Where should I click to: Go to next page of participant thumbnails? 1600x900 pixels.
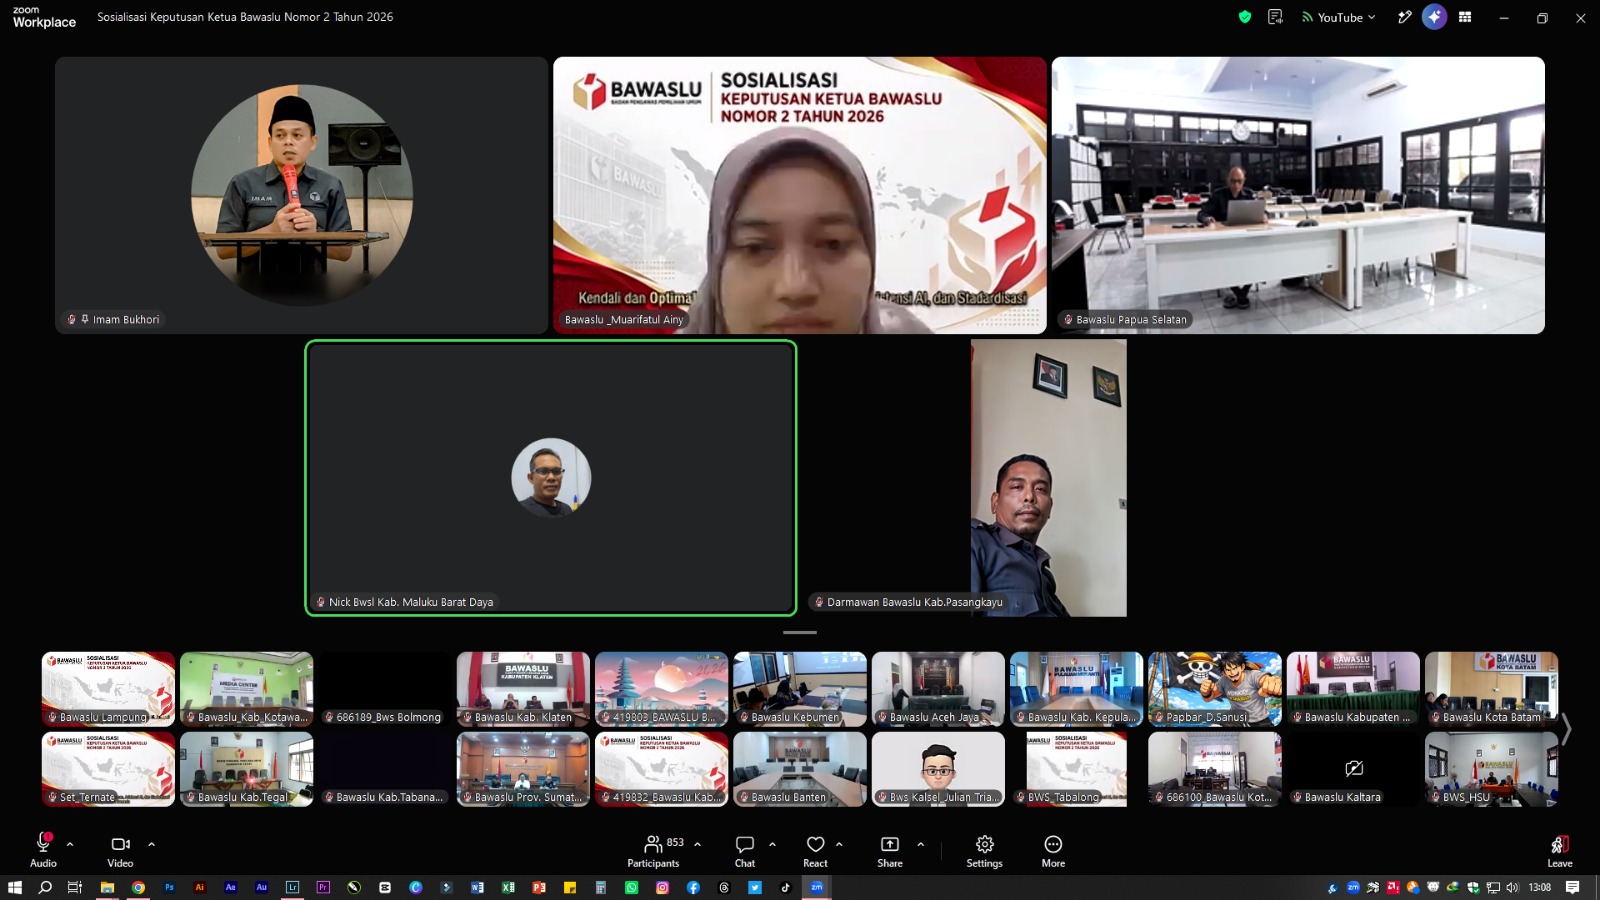pos(1567,729)
